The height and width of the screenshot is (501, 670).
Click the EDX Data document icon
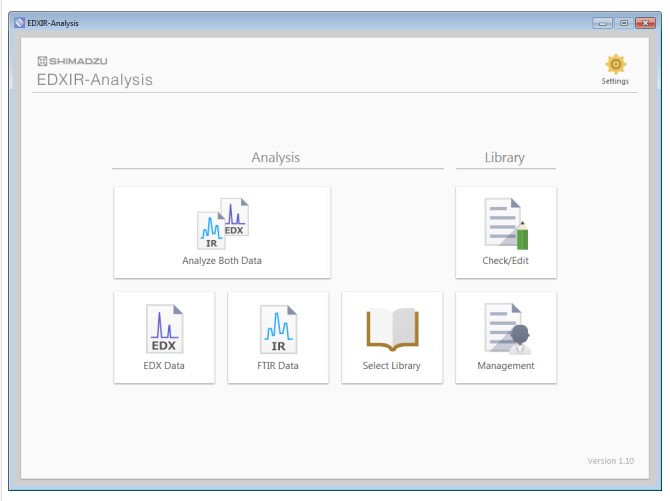point(164,329)
